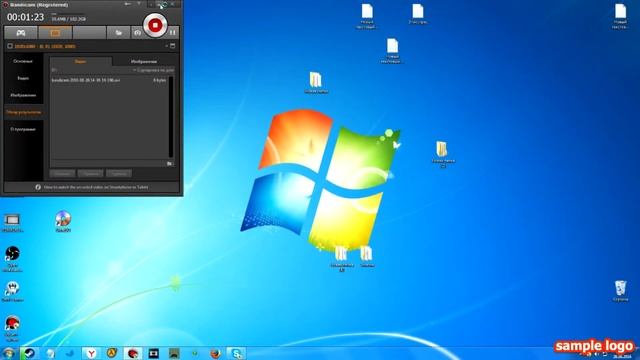Image resolution: width=640 pixels, height=360 pixels.
Task: Open Видео section in Bandicam sidebar
Action: tap(23, 78)
